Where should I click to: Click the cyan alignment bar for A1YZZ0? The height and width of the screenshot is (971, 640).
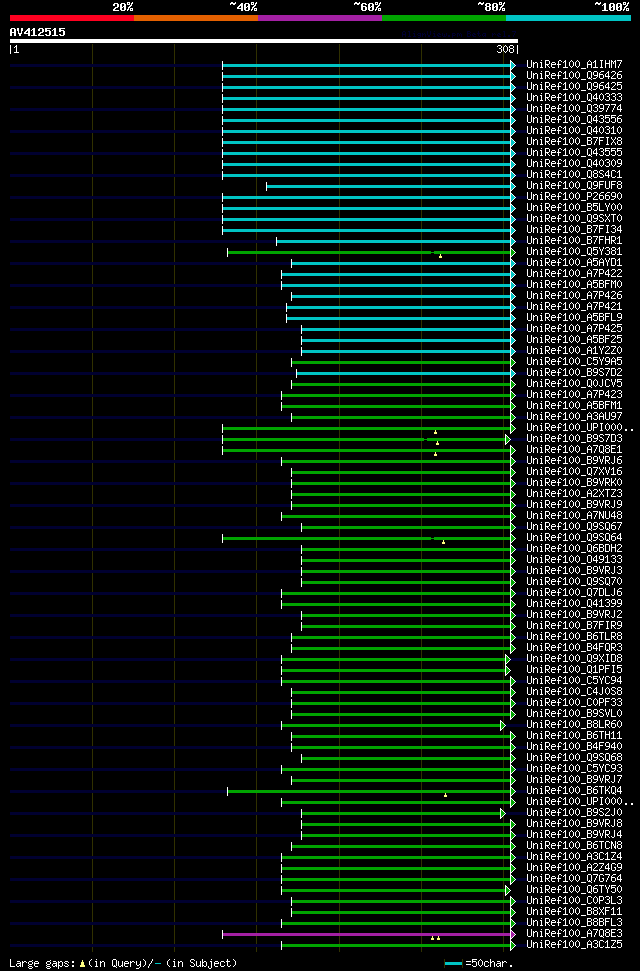pos(406,352)
